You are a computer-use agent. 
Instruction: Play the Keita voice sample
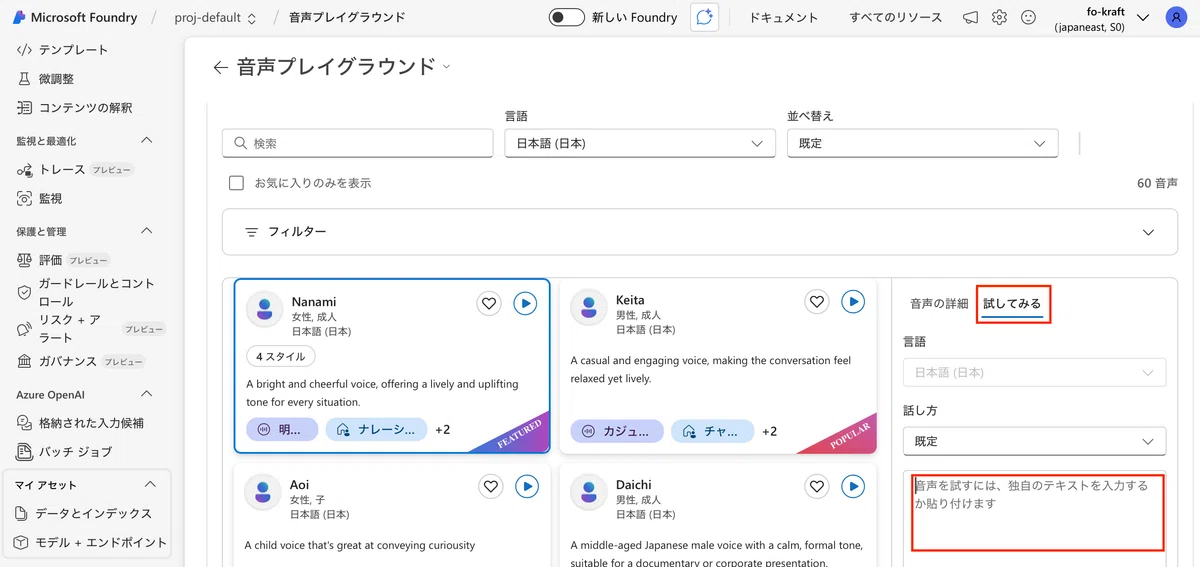853,301
